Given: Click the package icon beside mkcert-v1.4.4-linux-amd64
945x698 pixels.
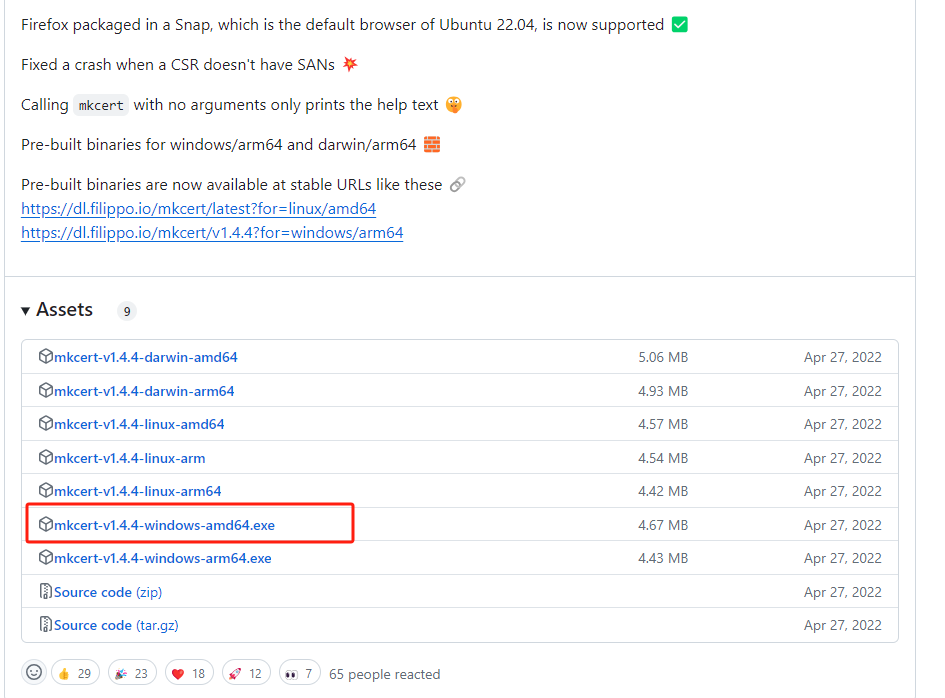Looking at the screenshot, I should point(46,423).
